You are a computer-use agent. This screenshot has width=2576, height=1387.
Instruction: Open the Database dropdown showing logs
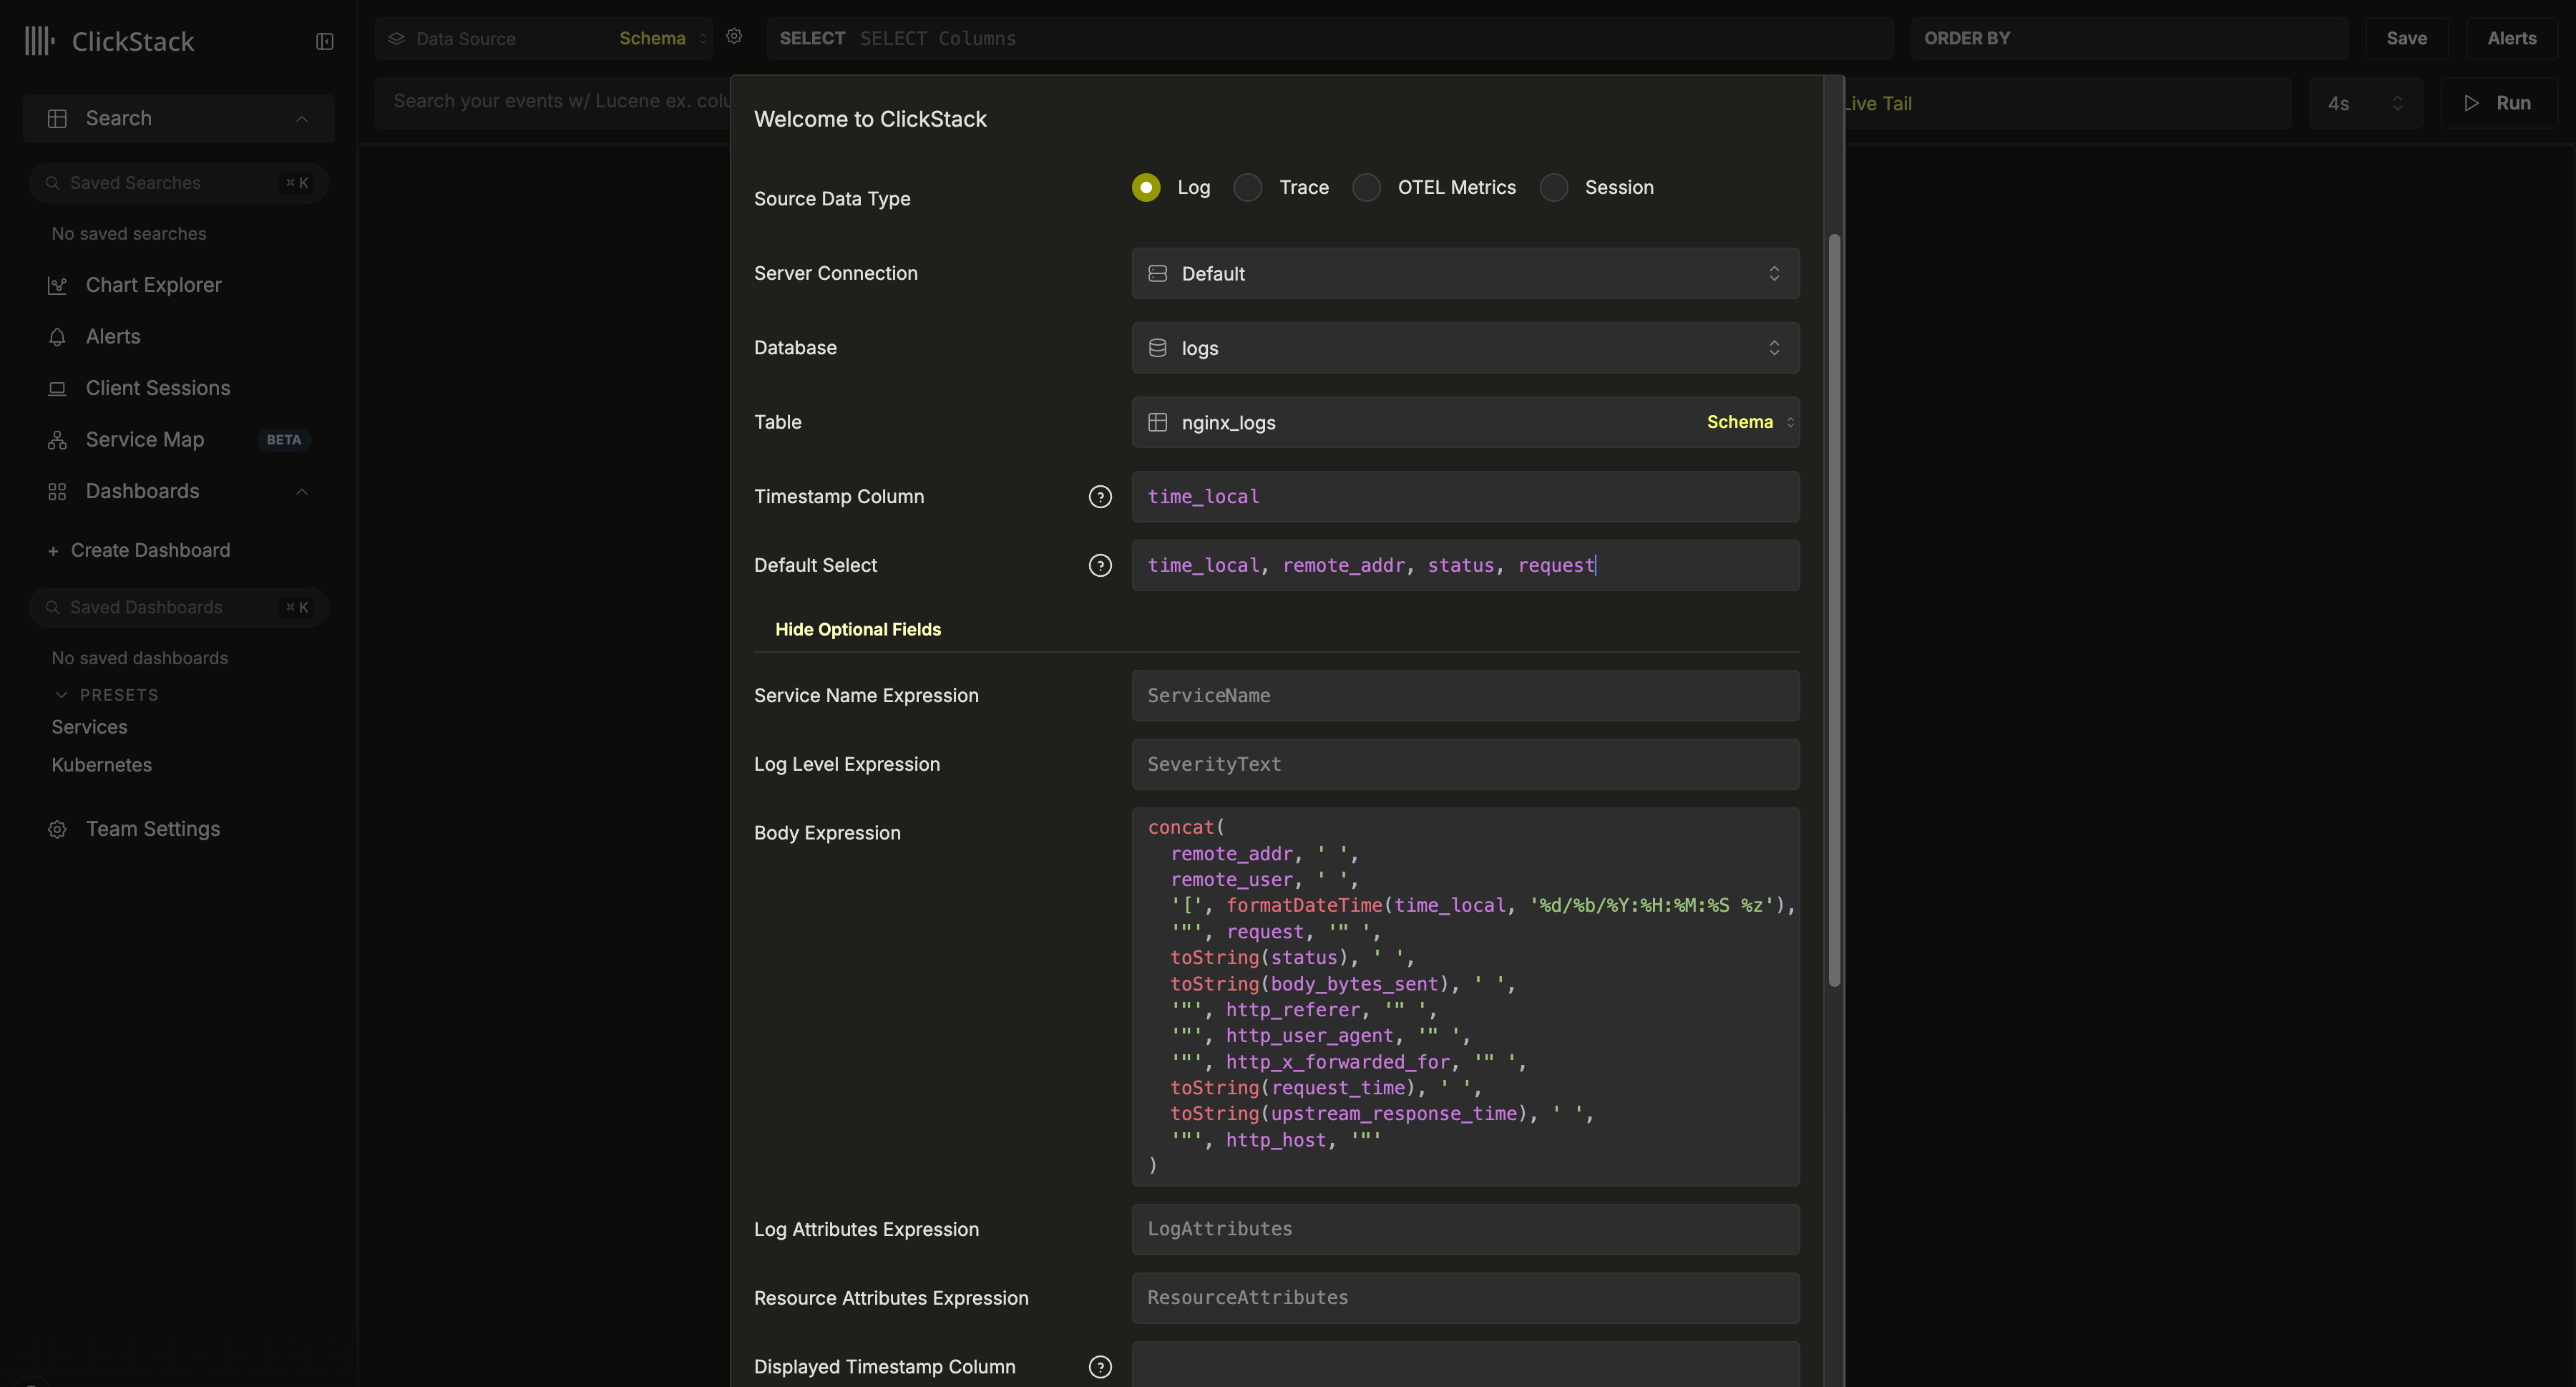tap(1465, 348)
